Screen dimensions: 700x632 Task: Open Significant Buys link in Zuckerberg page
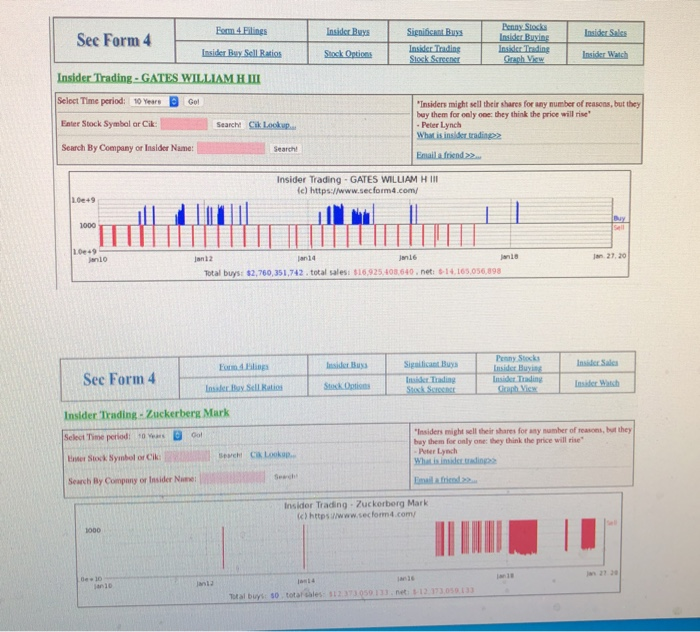click(431, 364)
